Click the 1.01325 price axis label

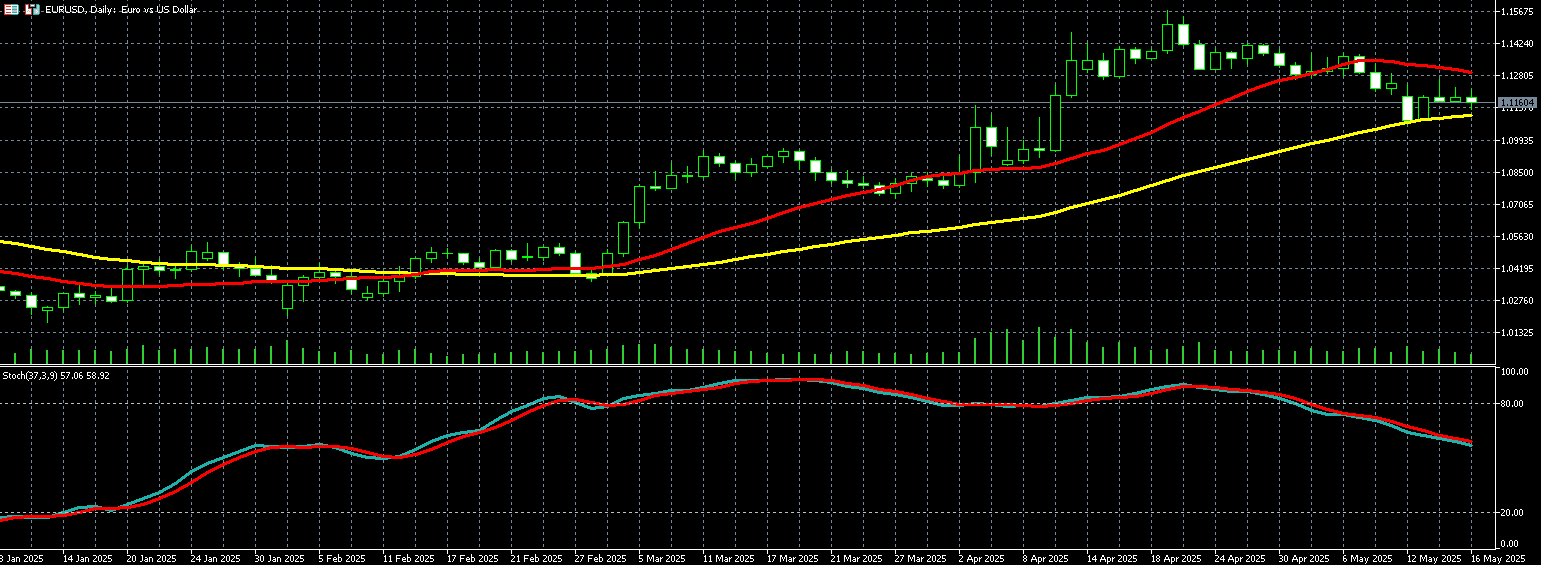[1517, 332]
